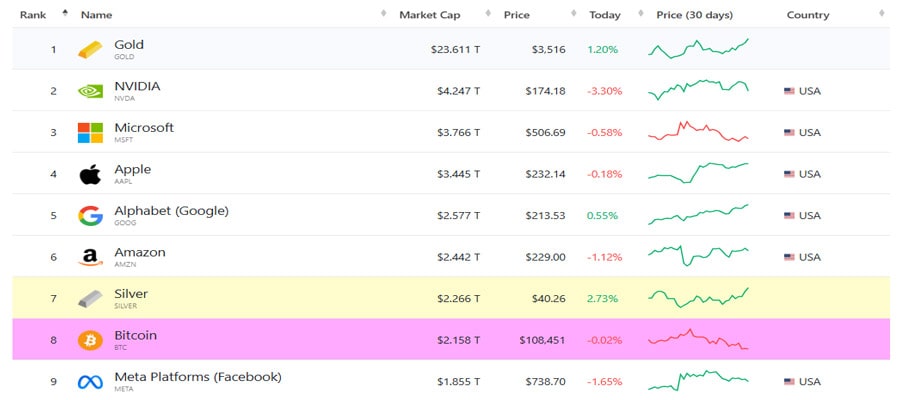Screen dimensions: 900x400
Task: Click the USA flag in Amazon row
Action: (x=789, y=257)
